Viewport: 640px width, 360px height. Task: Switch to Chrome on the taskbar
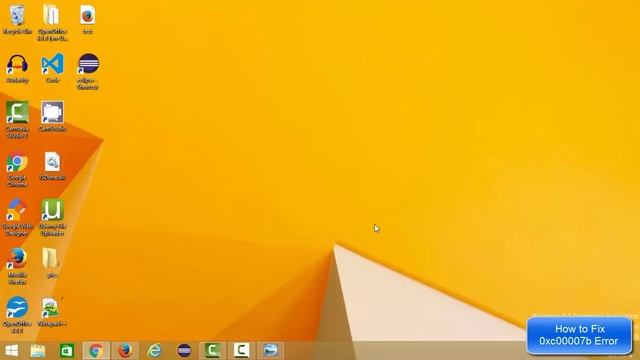[x=96, y=351]
